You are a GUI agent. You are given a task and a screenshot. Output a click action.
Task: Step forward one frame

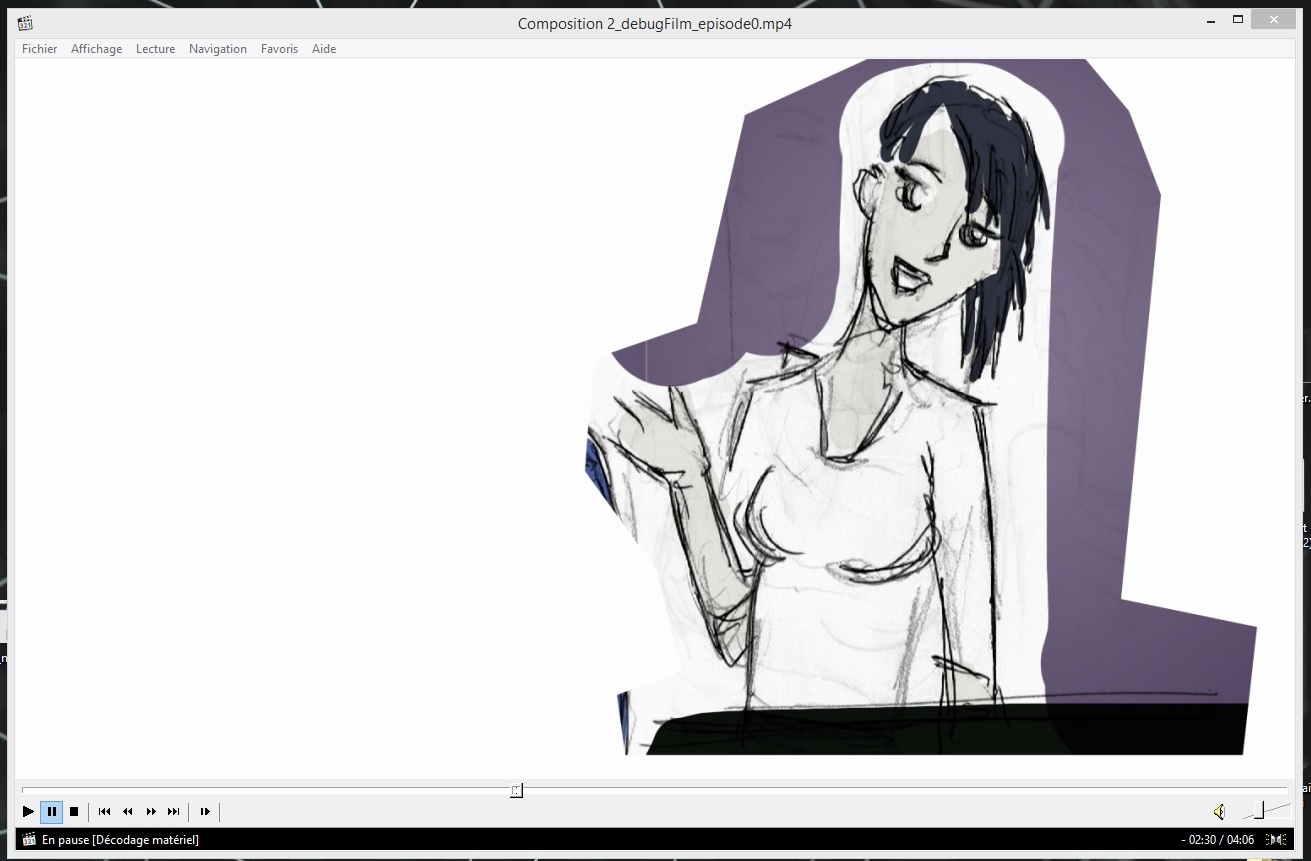point(205,812)
